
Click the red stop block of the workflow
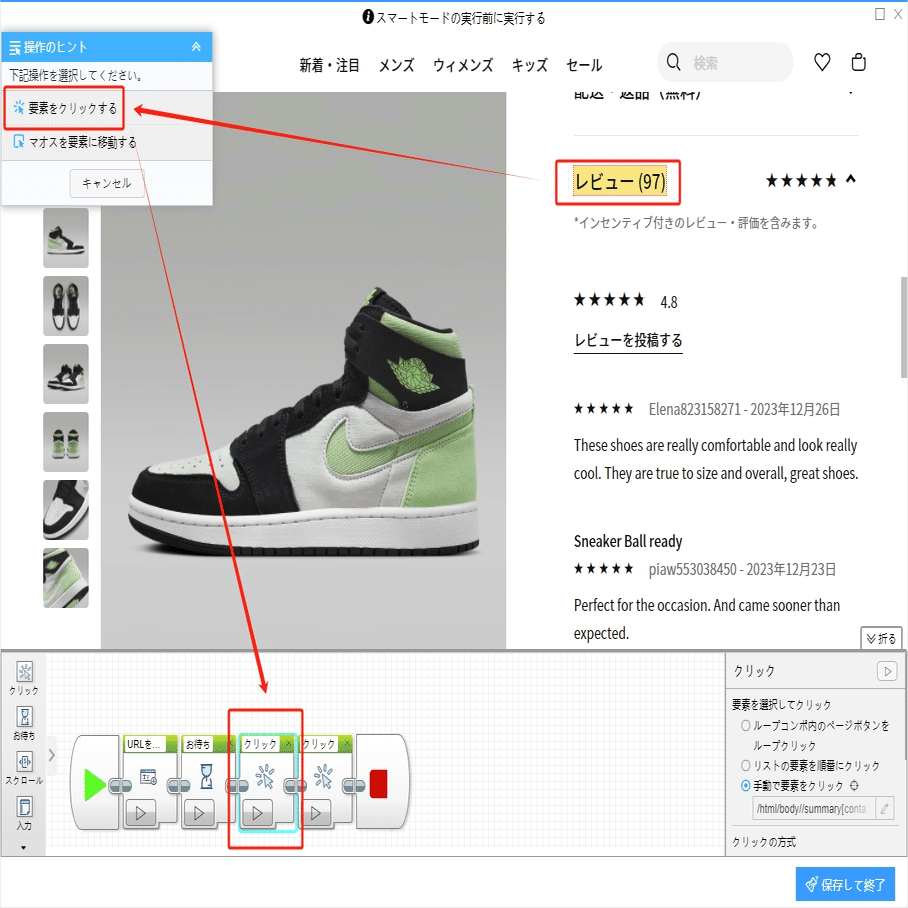tap(379, 784)
